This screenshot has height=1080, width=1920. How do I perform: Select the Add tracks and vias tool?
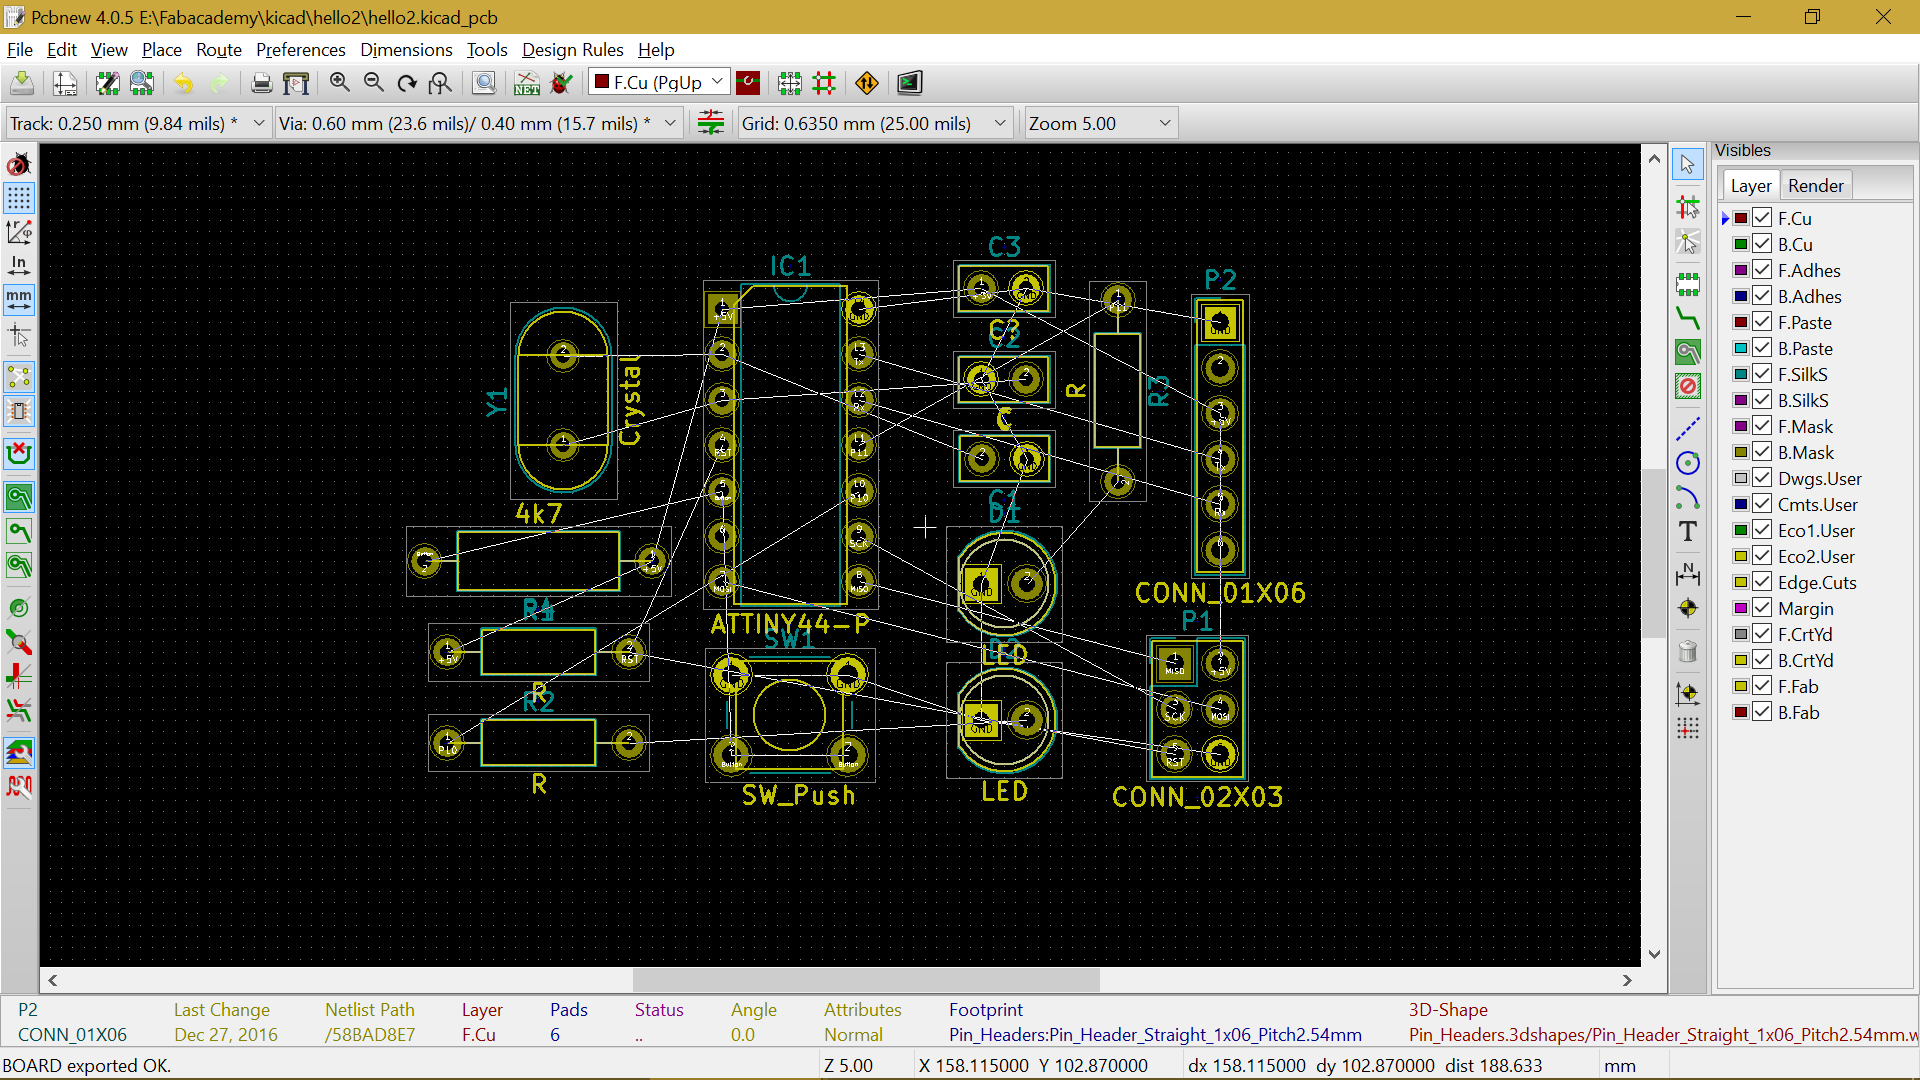1688,319
